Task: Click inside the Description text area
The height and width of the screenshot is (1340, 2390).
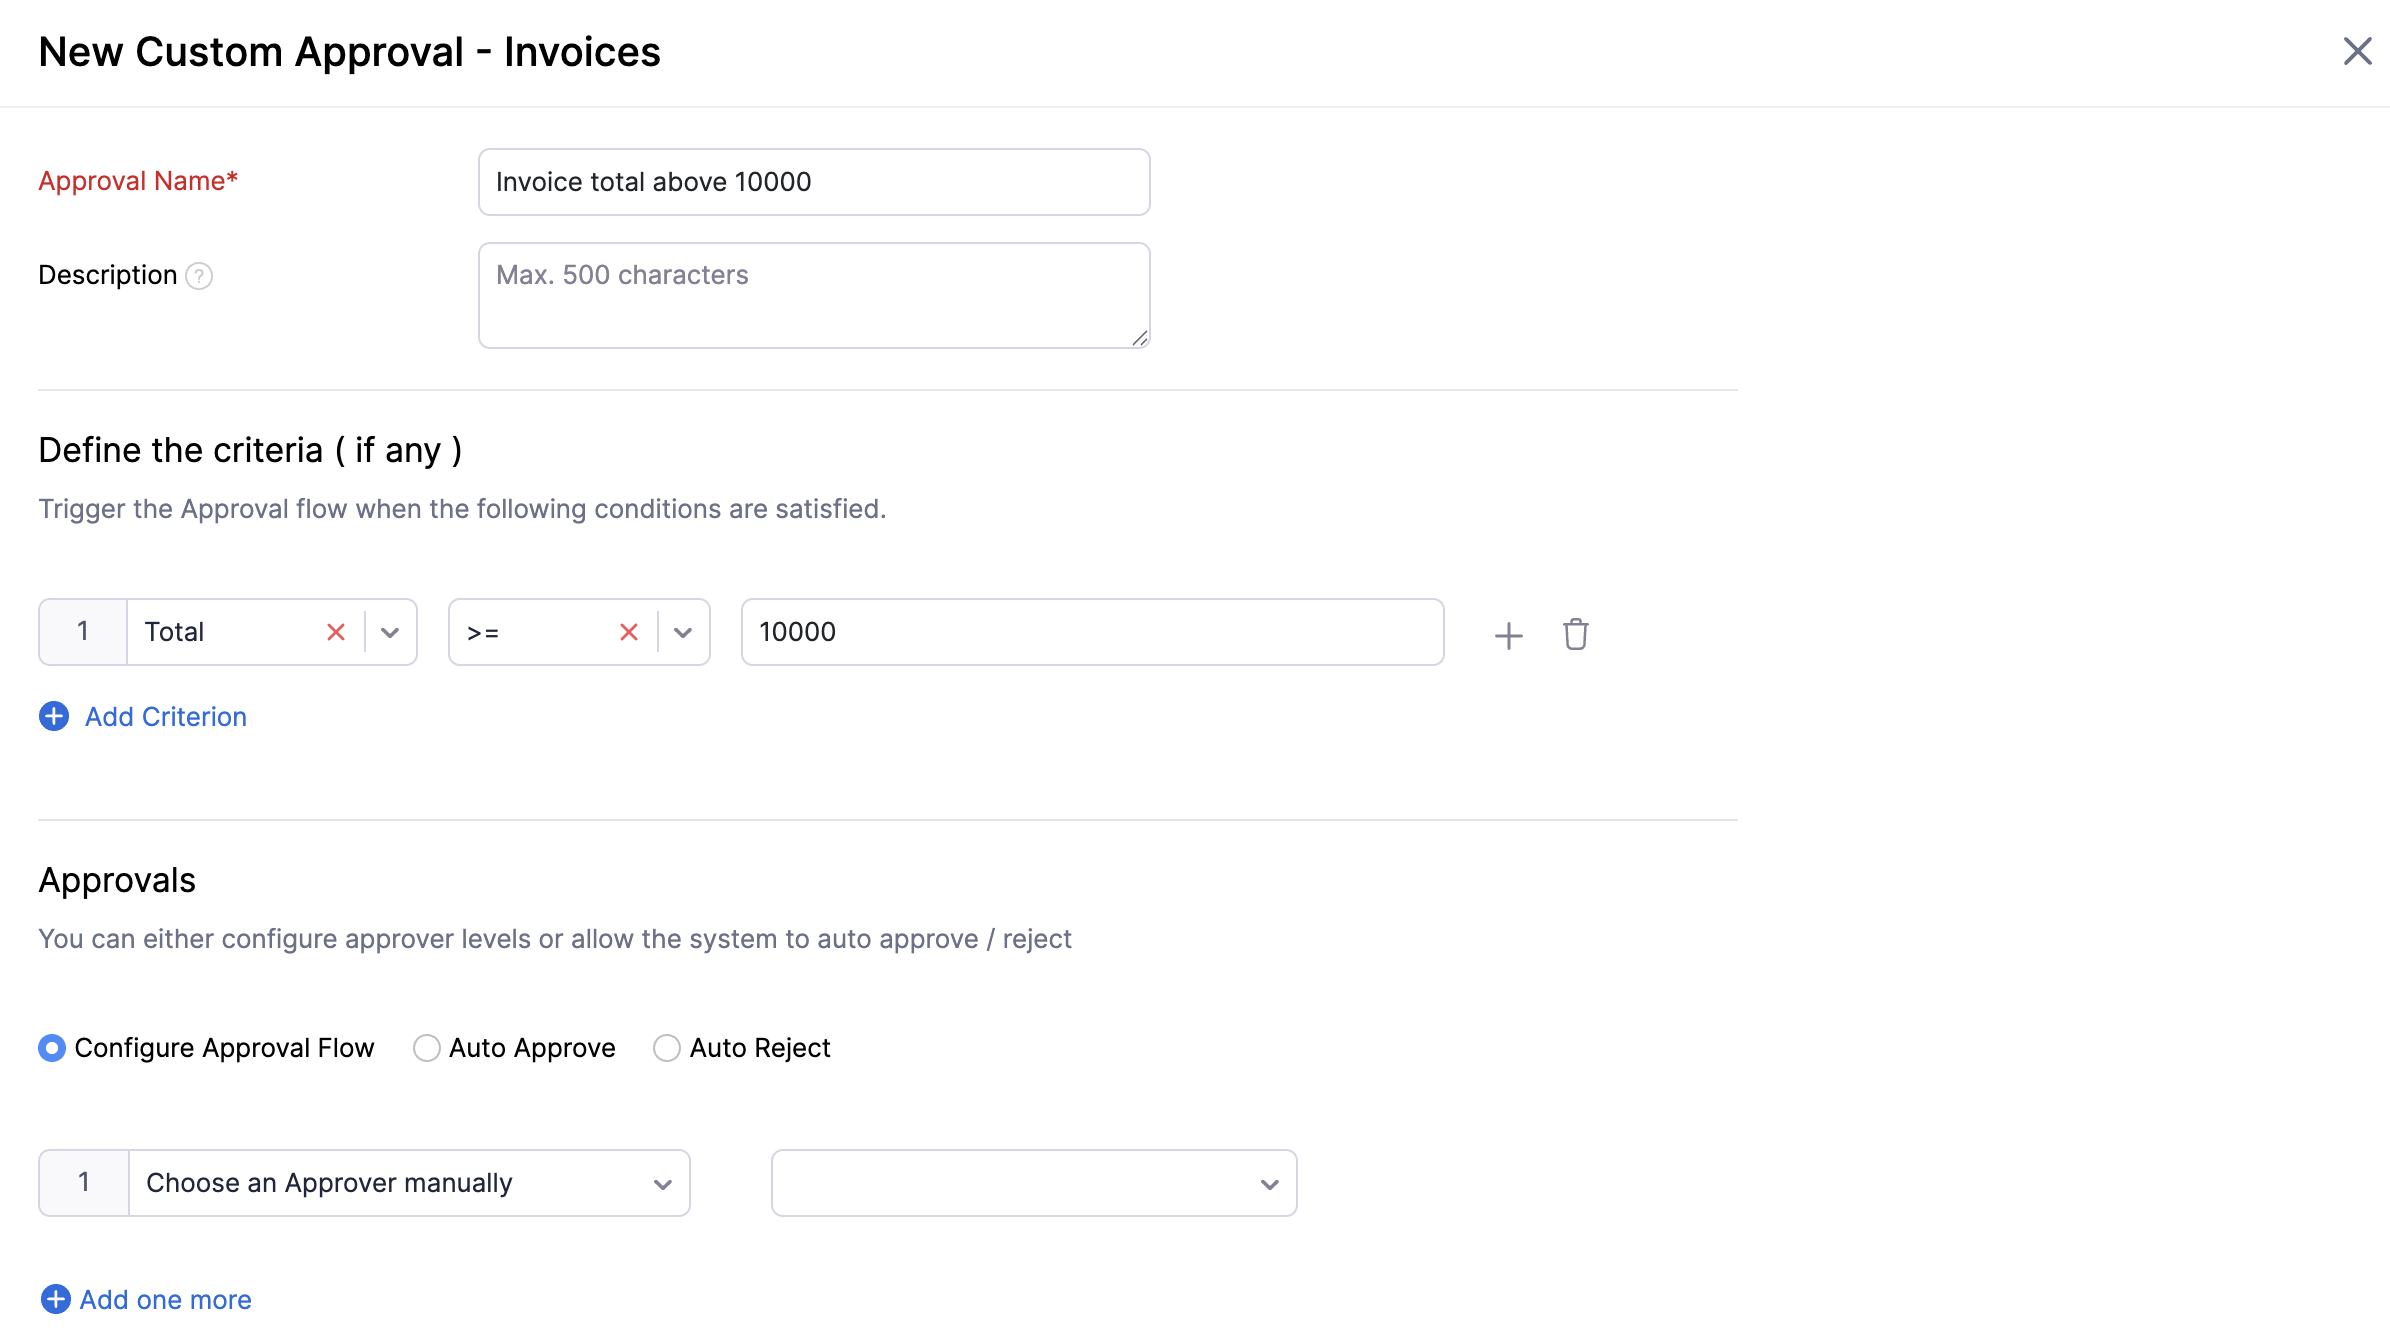Action: click(812, 294)
